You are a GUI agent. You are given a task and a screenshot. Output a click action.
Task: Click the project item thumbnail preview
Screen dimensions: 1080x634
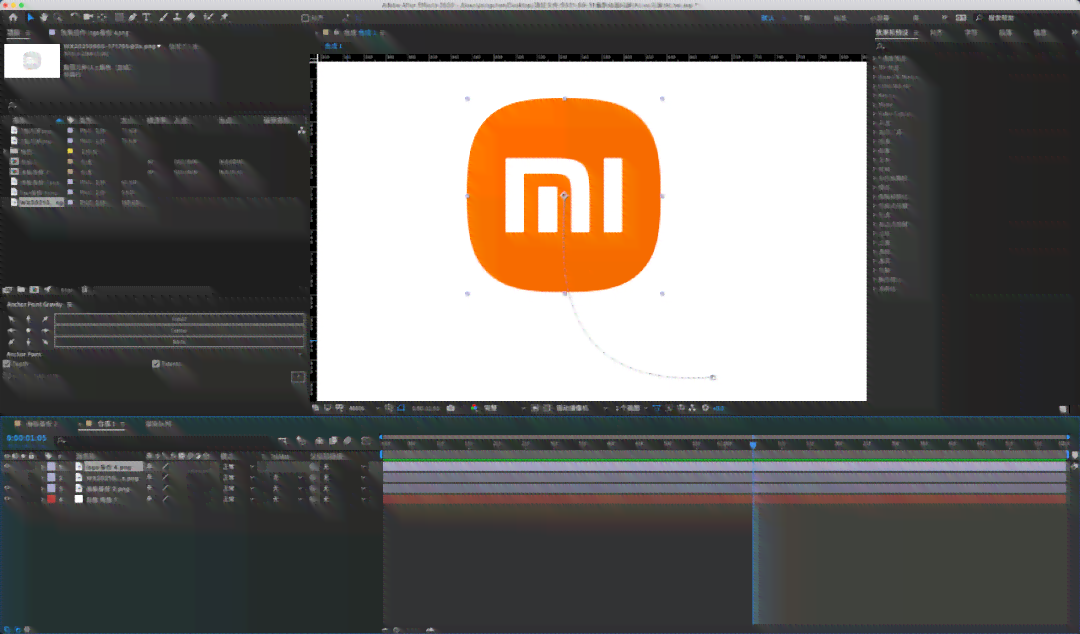pyautogui.click(x=32, y=61)
